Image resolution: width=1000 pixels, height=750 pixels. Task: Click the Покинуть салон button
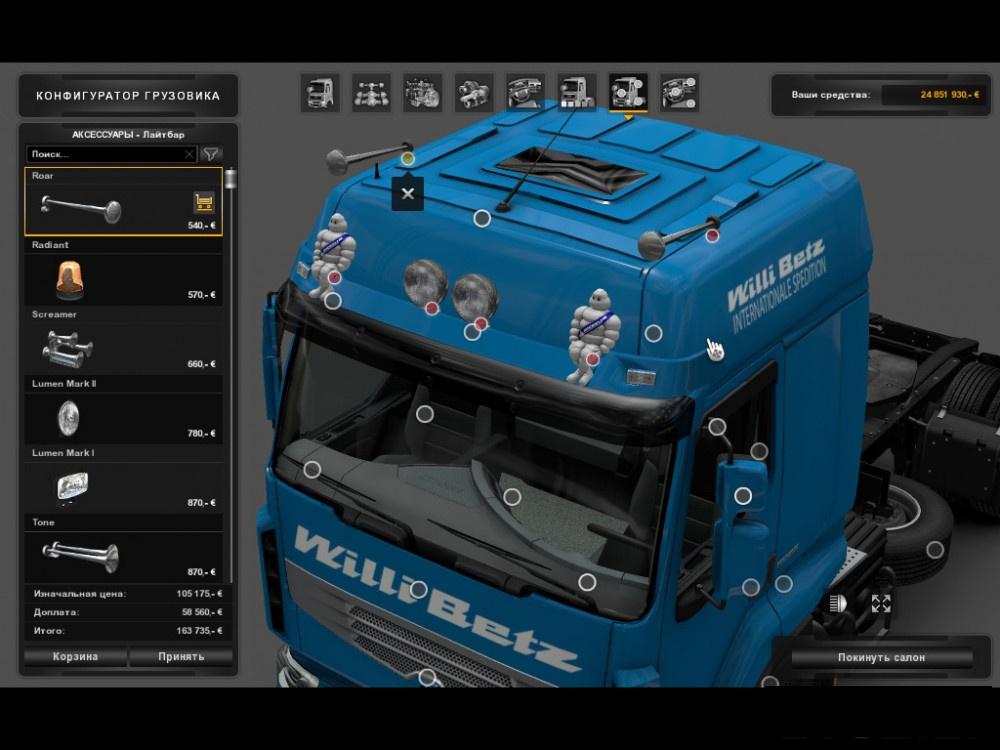[881, 658]
